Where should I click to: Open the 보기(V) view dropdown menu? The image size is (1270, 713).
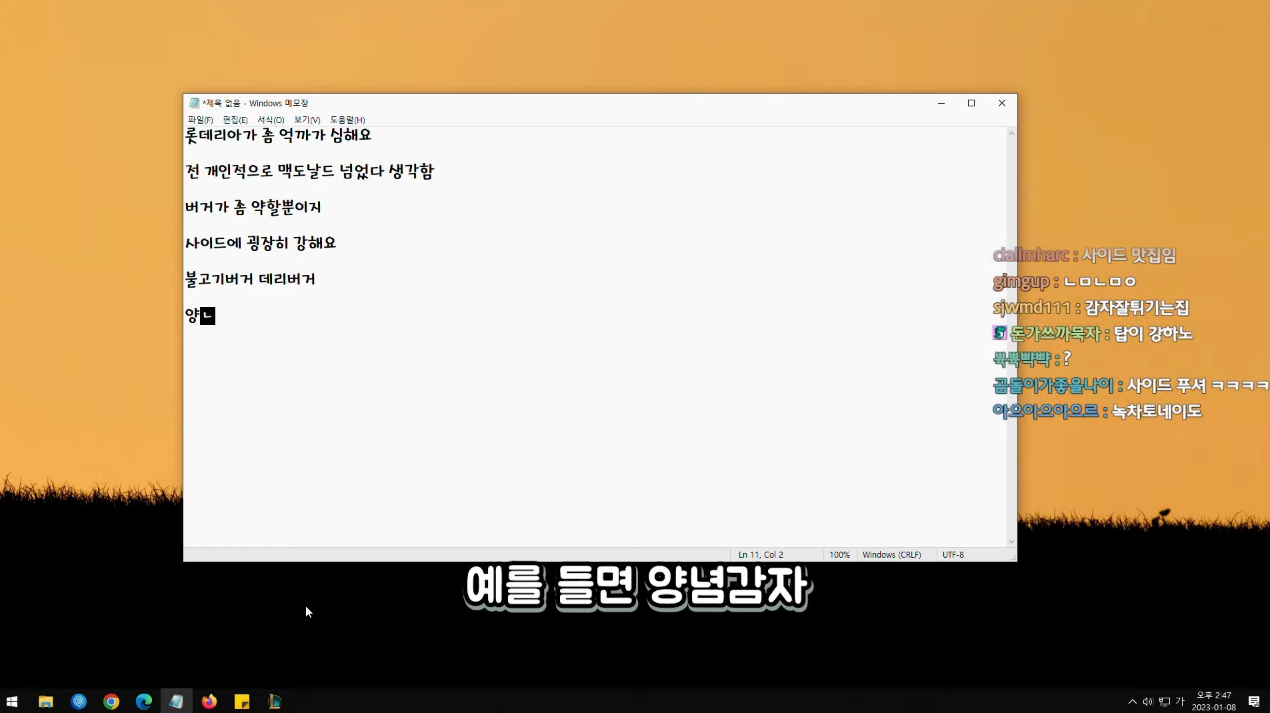[x=306, y=119]
